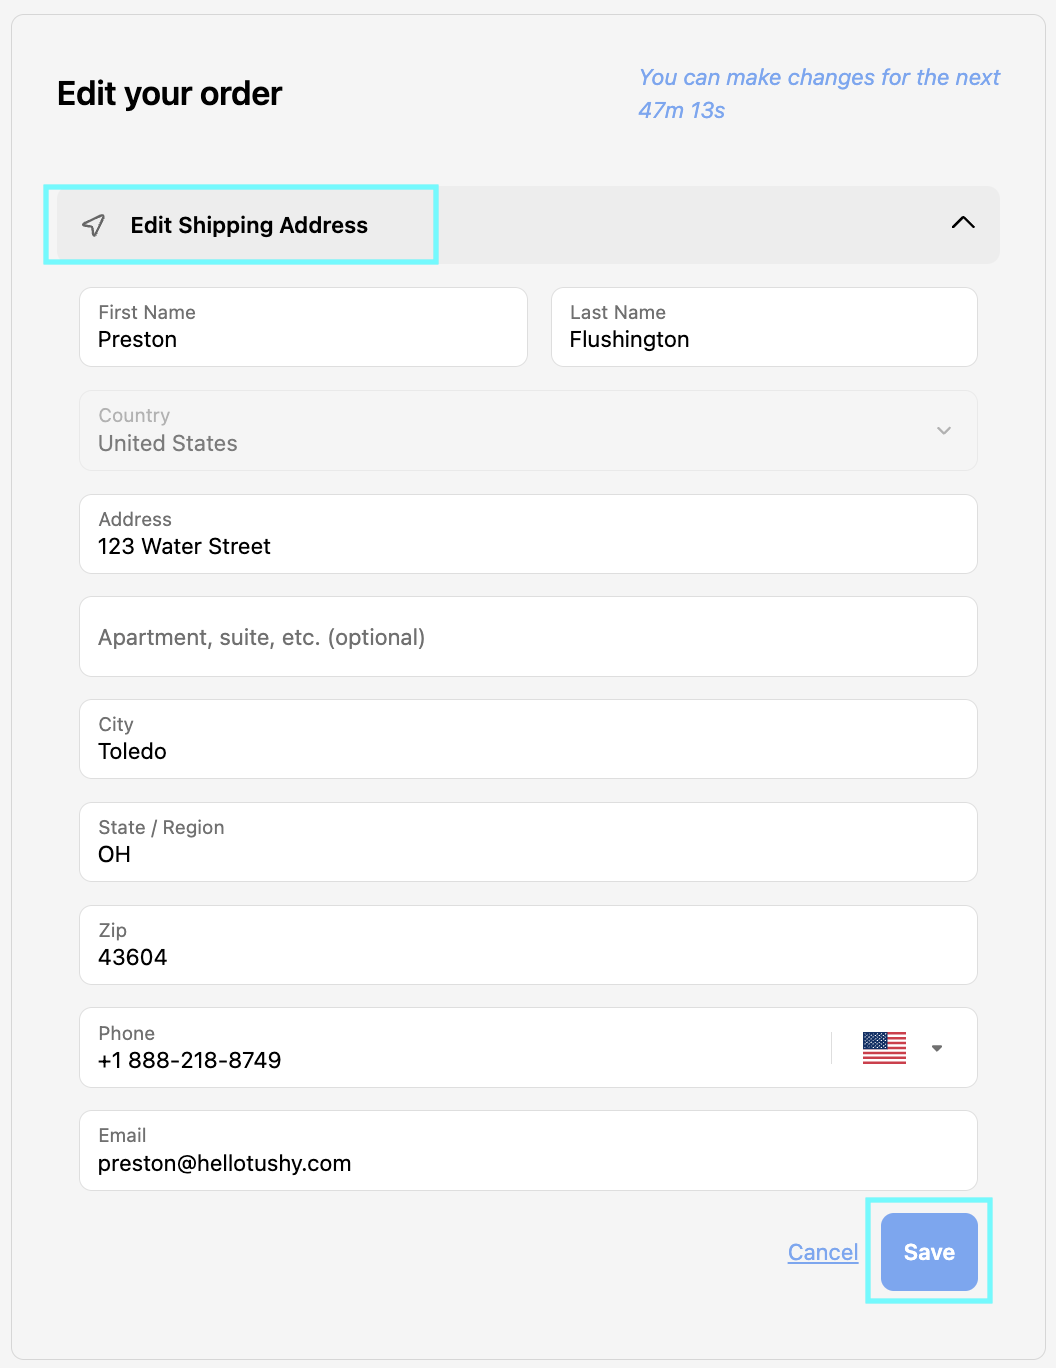1056x1368 pixels.
Task: Click the remaining time notice text
Action: point(819,94)
